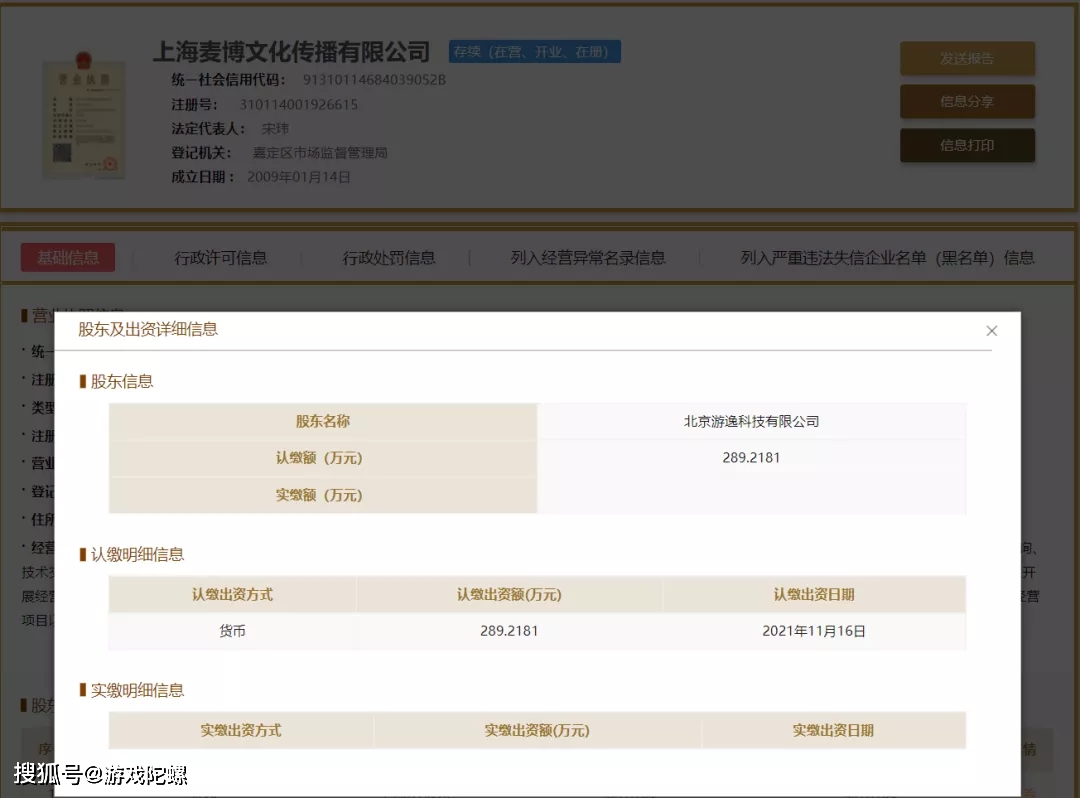The width and height of the screenshot is (1080, 798).
Task: Click the 股东信息 section heading
Action: (122, 381)
